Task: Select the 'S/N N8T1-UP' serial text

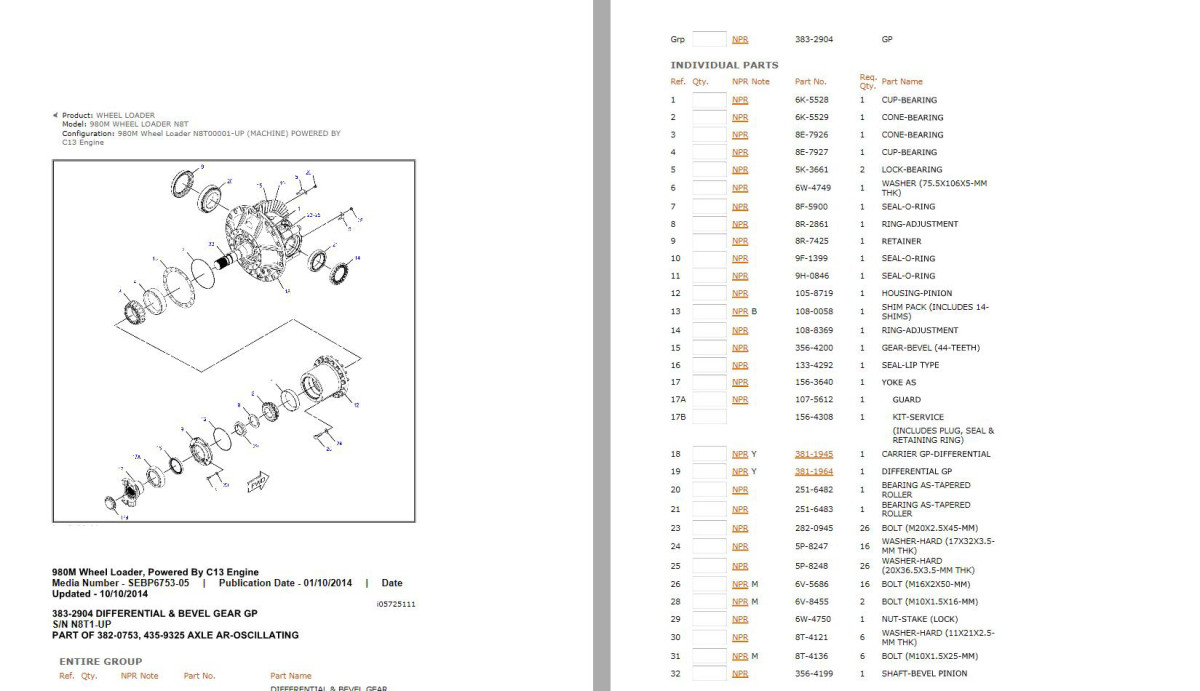Action: (82, 624)
